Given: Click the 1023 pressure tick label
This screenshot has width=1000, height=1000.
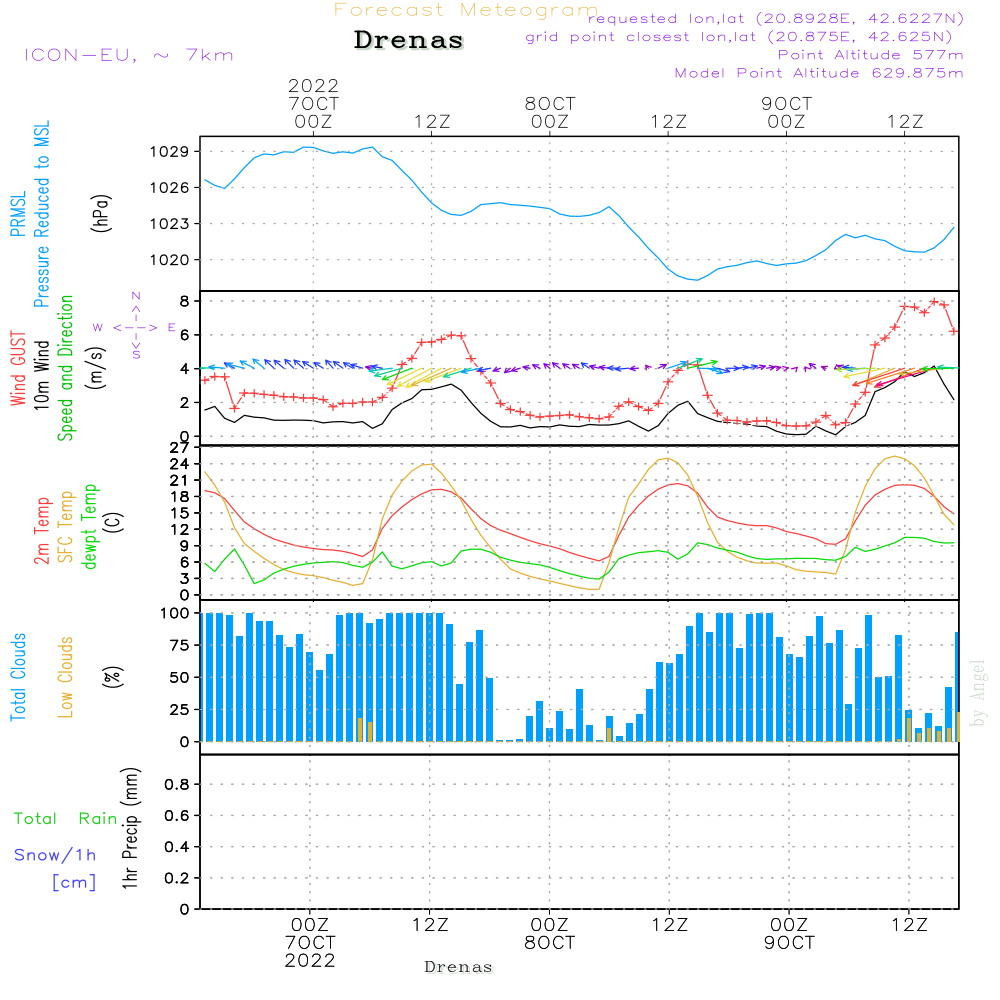Looking at the screenshot, I should 170,224.
